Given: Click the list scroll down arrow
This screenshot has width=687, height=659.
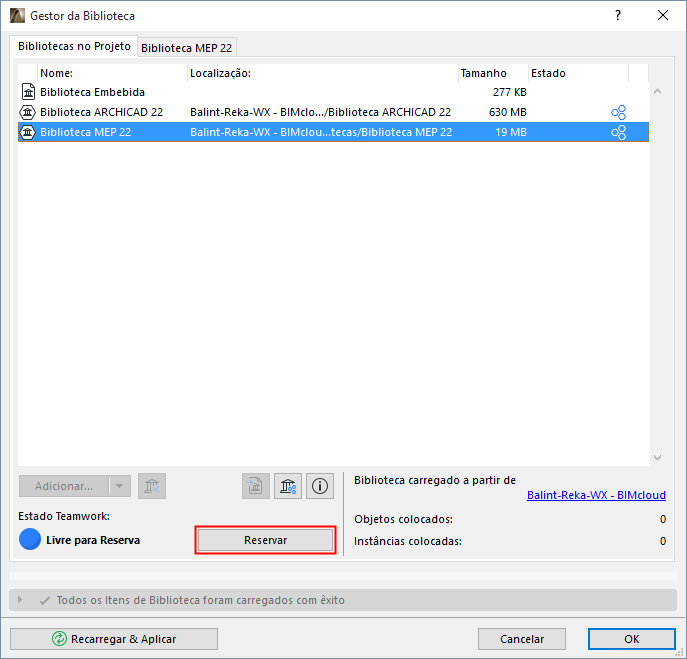Looking at the screenshot, I should 657,458.
